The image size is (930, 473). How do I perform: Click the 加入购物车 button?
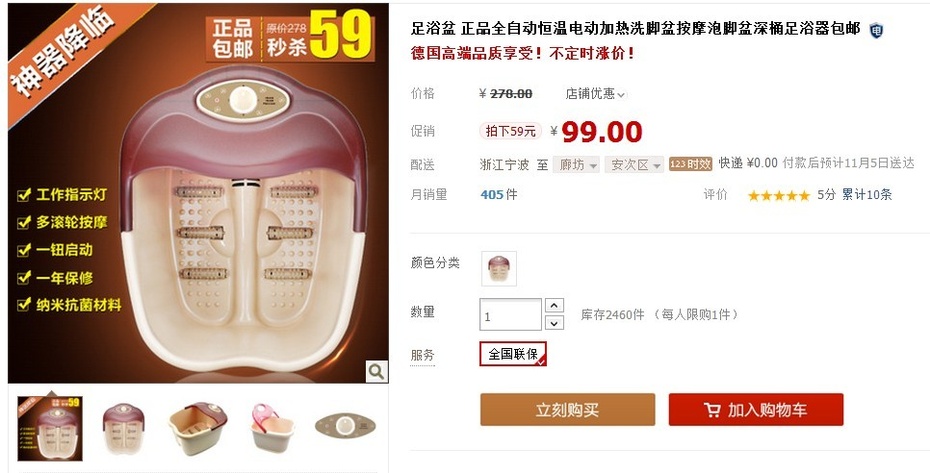click(756, 409)
